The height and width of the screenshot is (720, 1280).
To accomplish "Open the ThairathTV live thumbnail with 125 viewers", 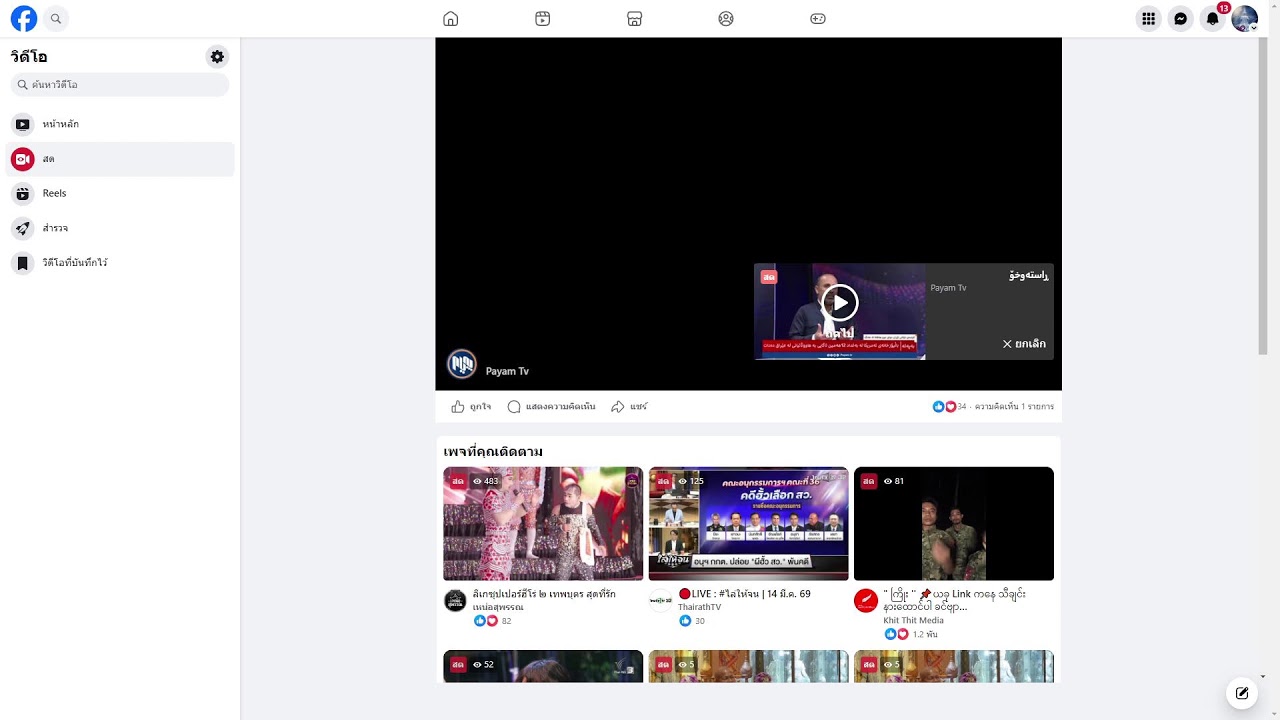I will [749, 523].
